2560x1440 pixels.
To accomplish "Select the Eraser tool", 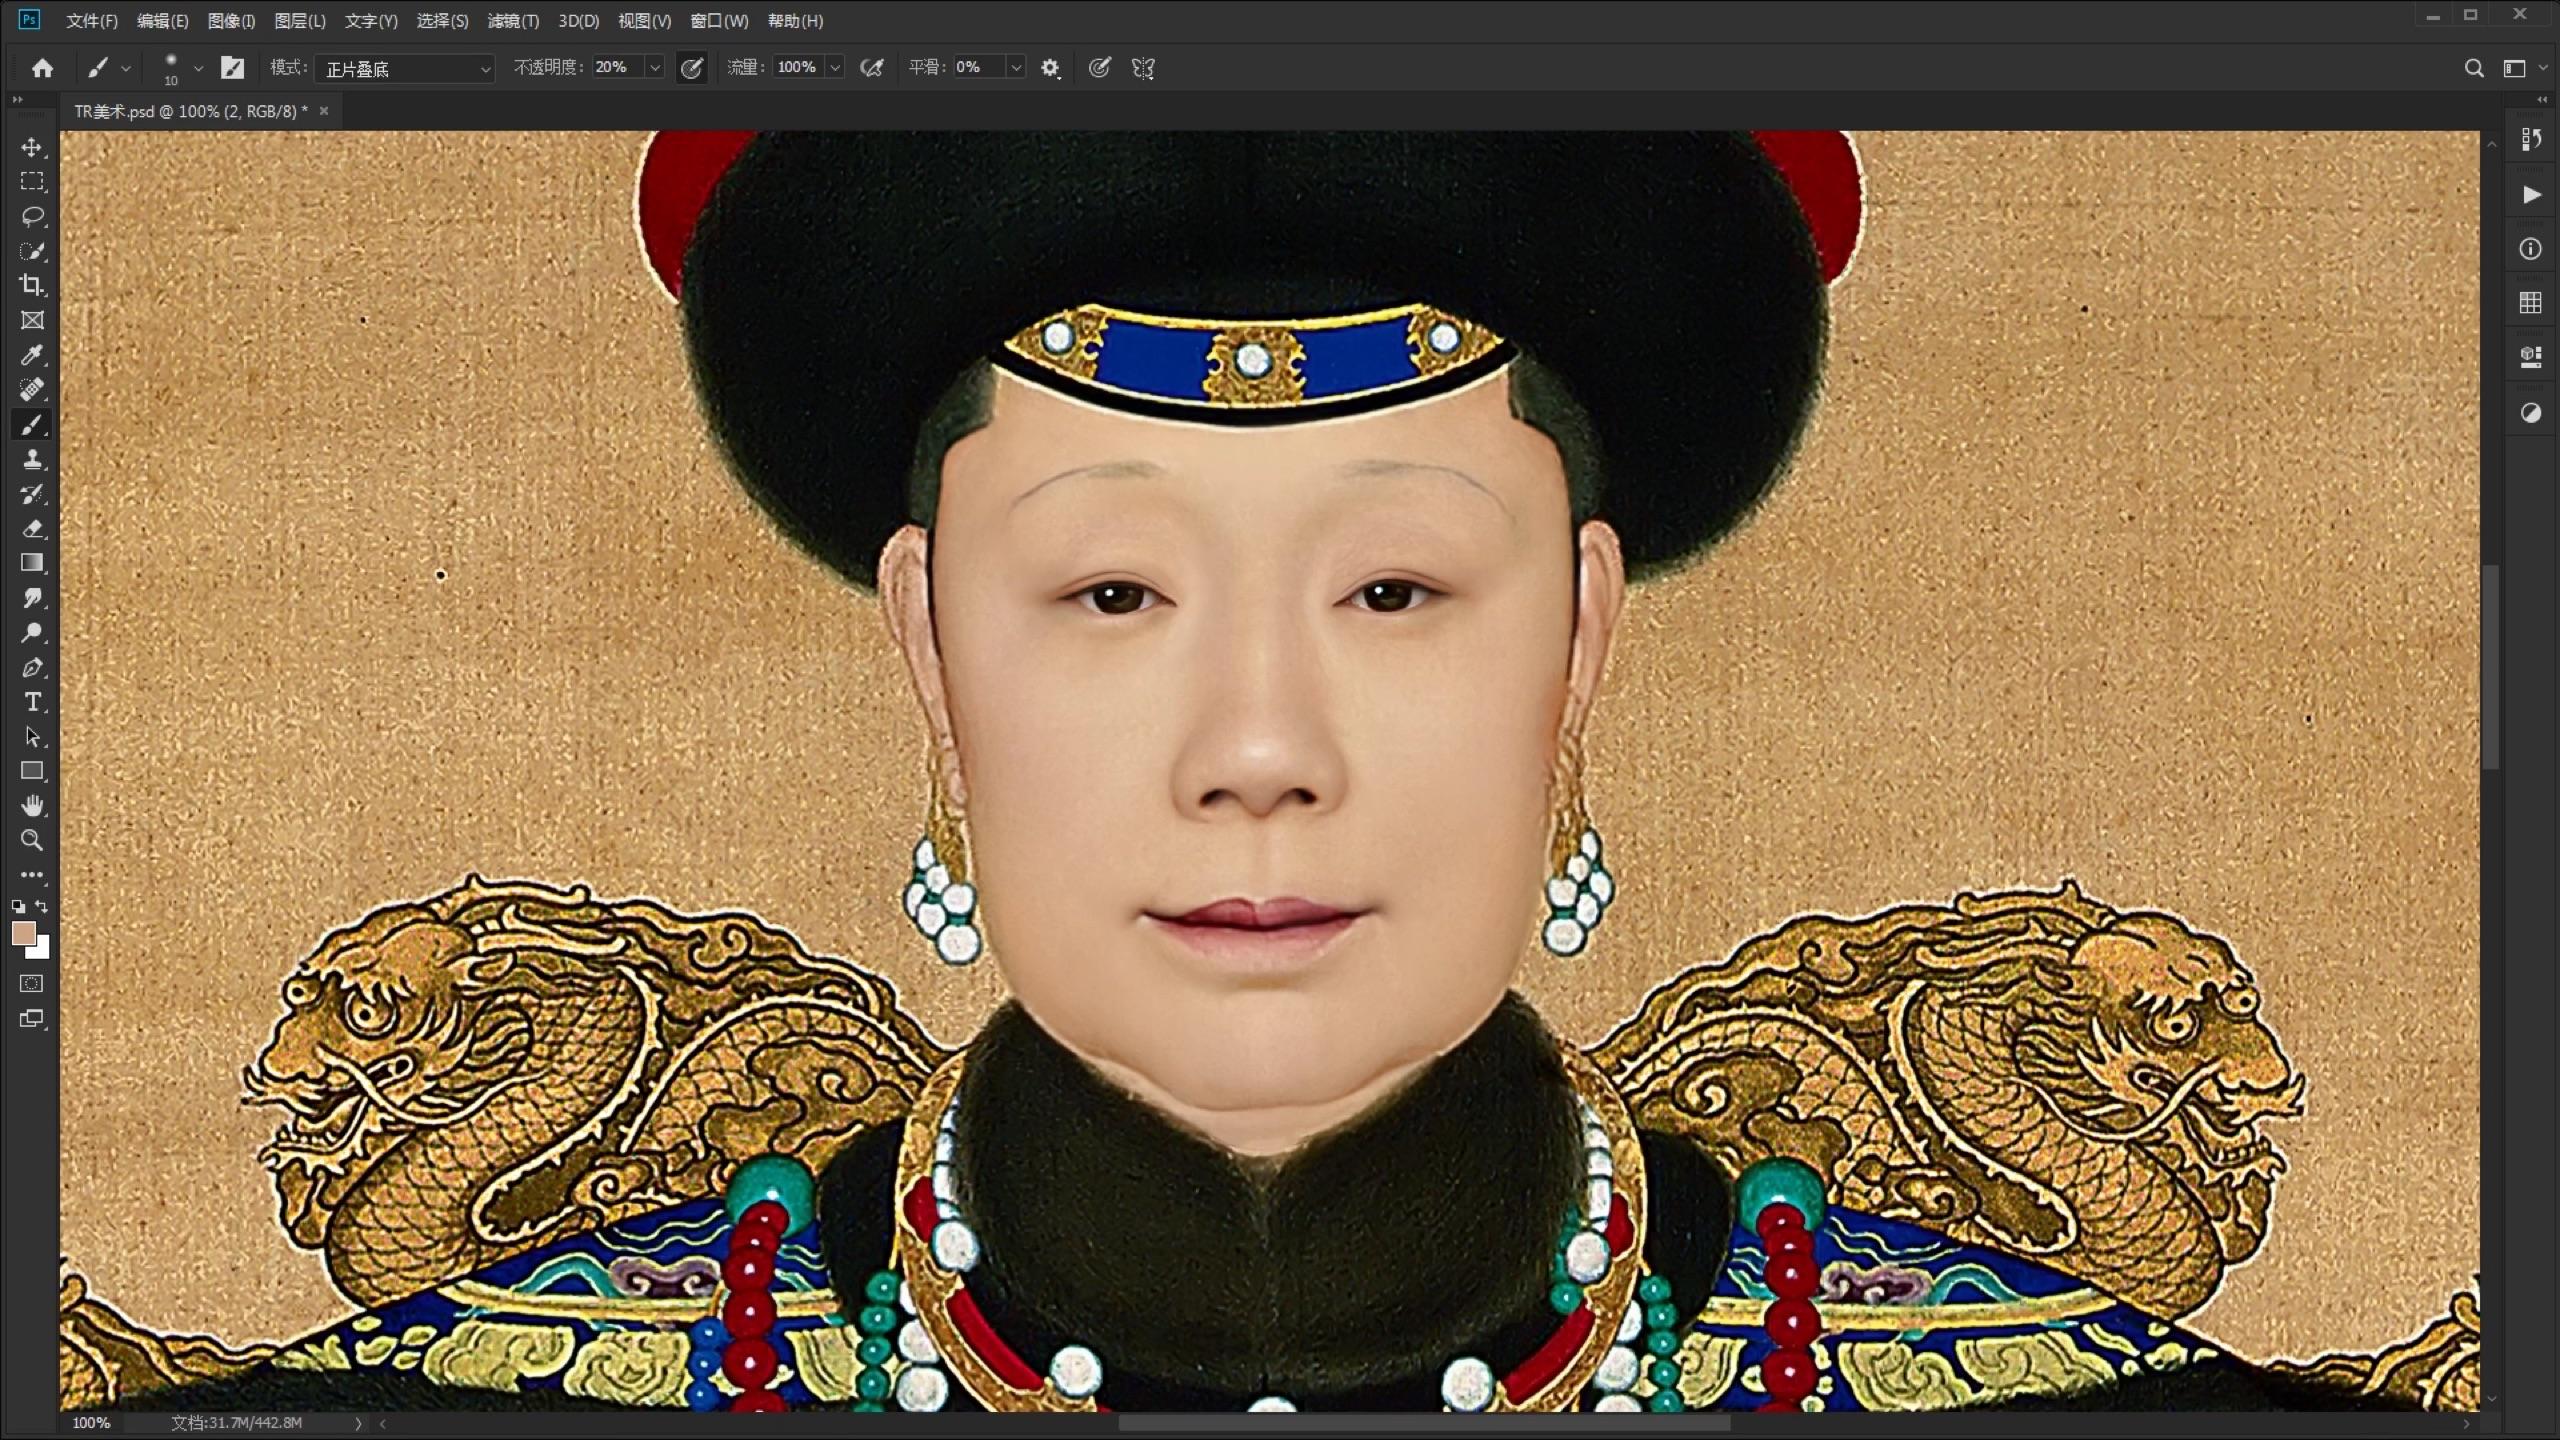I will [32, 528].
